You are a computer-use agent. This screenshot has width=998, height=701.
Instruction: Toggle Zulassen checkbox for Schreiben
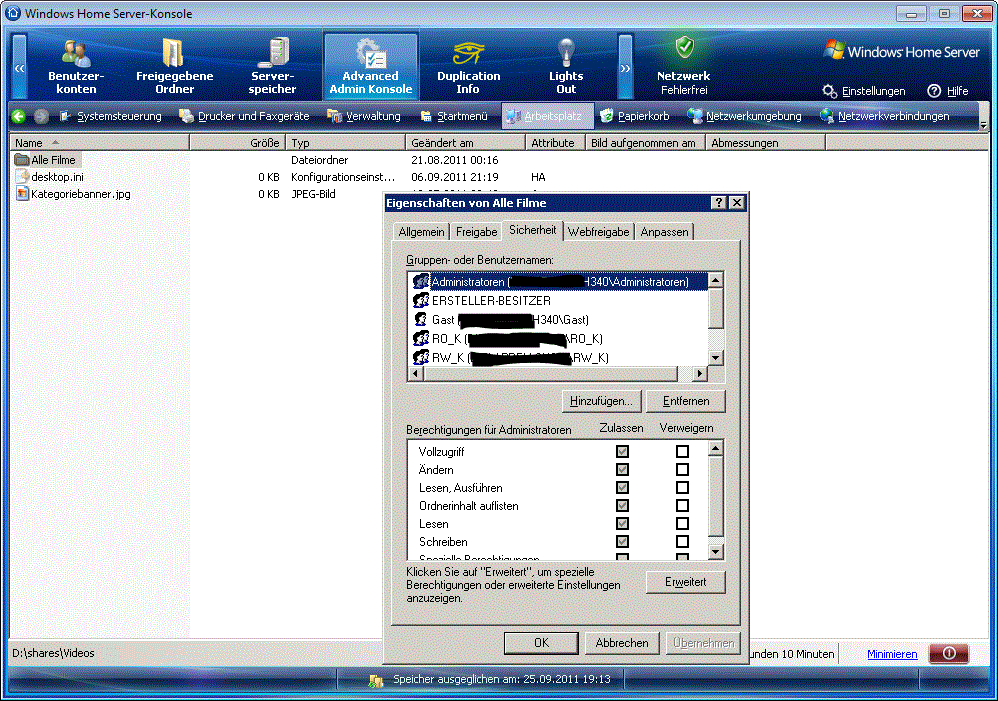622,542
